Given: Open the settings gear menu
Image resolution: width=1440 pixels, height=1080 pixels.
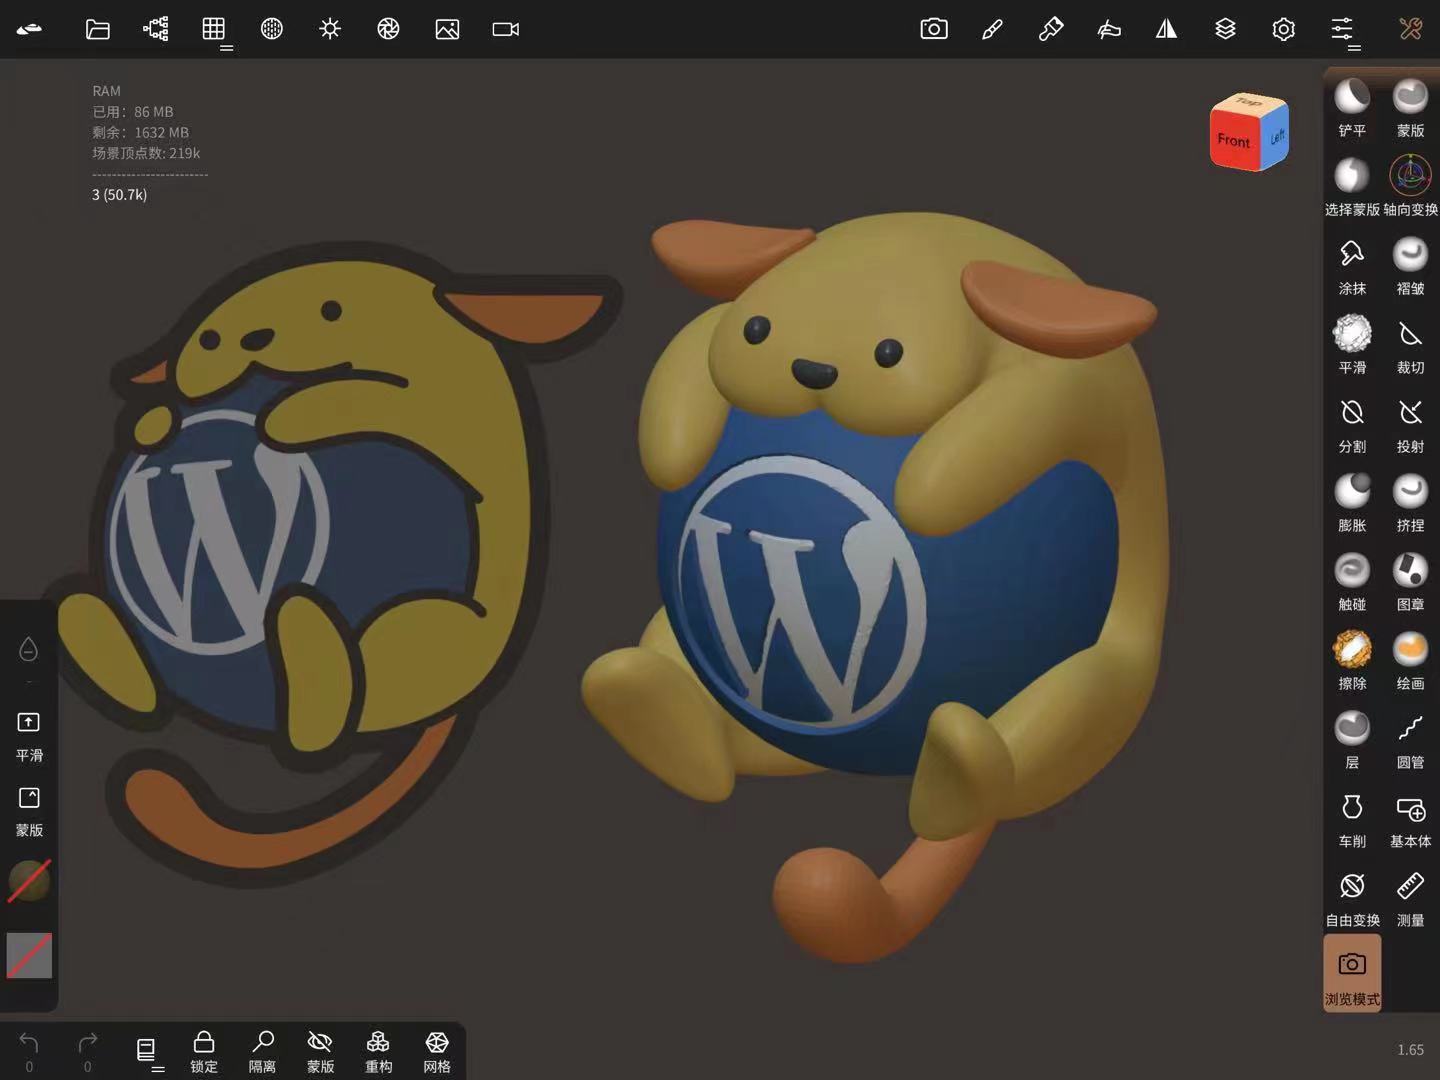Looking at the screenshot, I should (1283, 29).
